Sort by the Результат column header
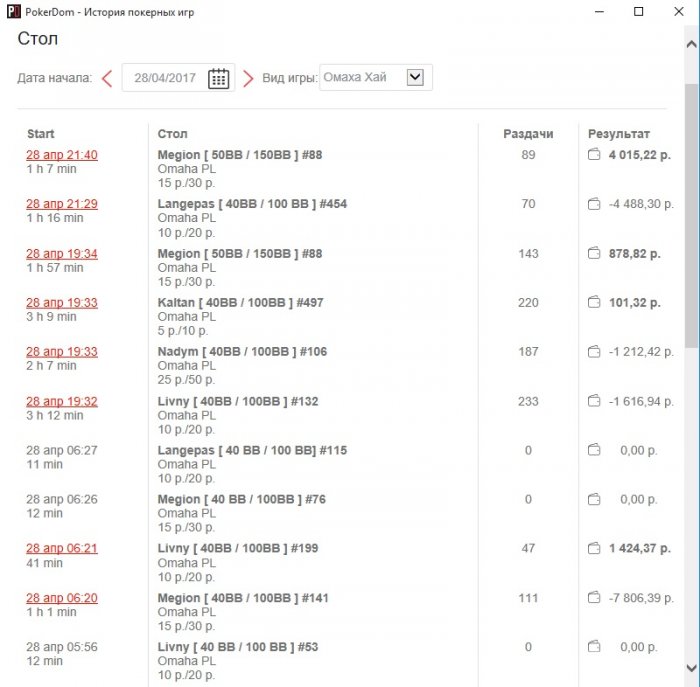Image resolution: width=700 pixels, height=687 pixels. coord(618,133)
